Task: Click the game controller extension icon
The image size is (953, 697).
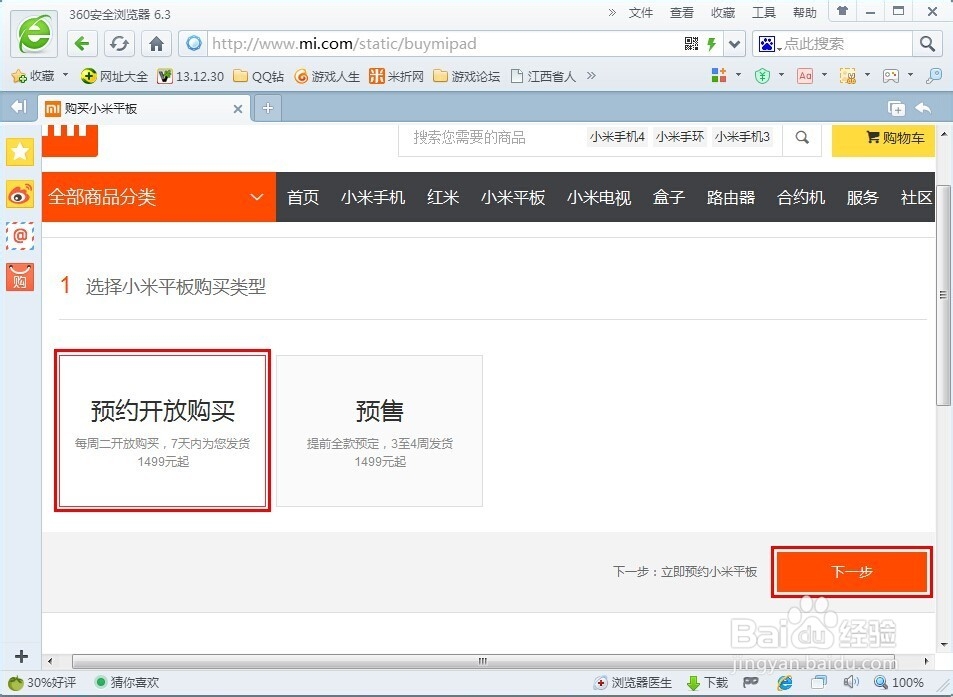Action: coord(891,75)
